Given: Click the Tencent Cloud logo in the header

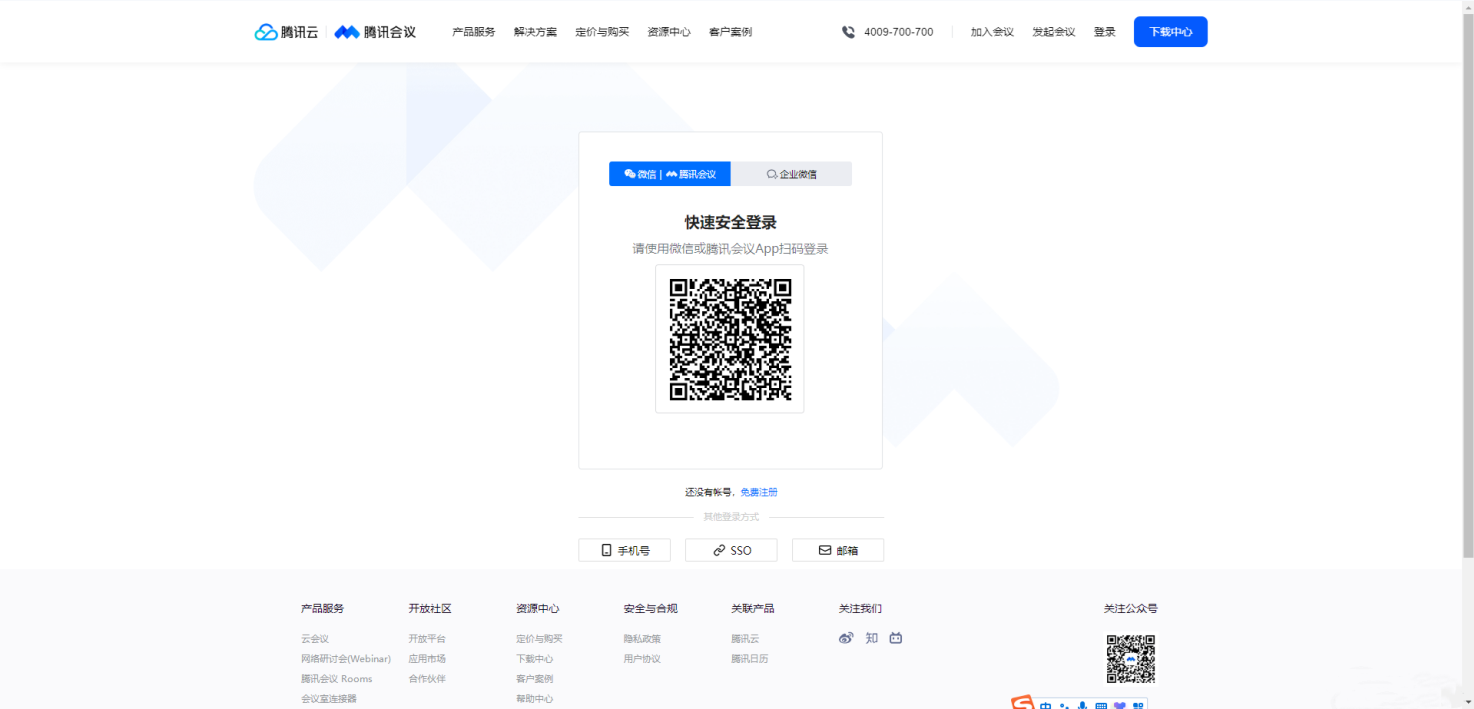Looking at the screenshot, I should point(286,32).
